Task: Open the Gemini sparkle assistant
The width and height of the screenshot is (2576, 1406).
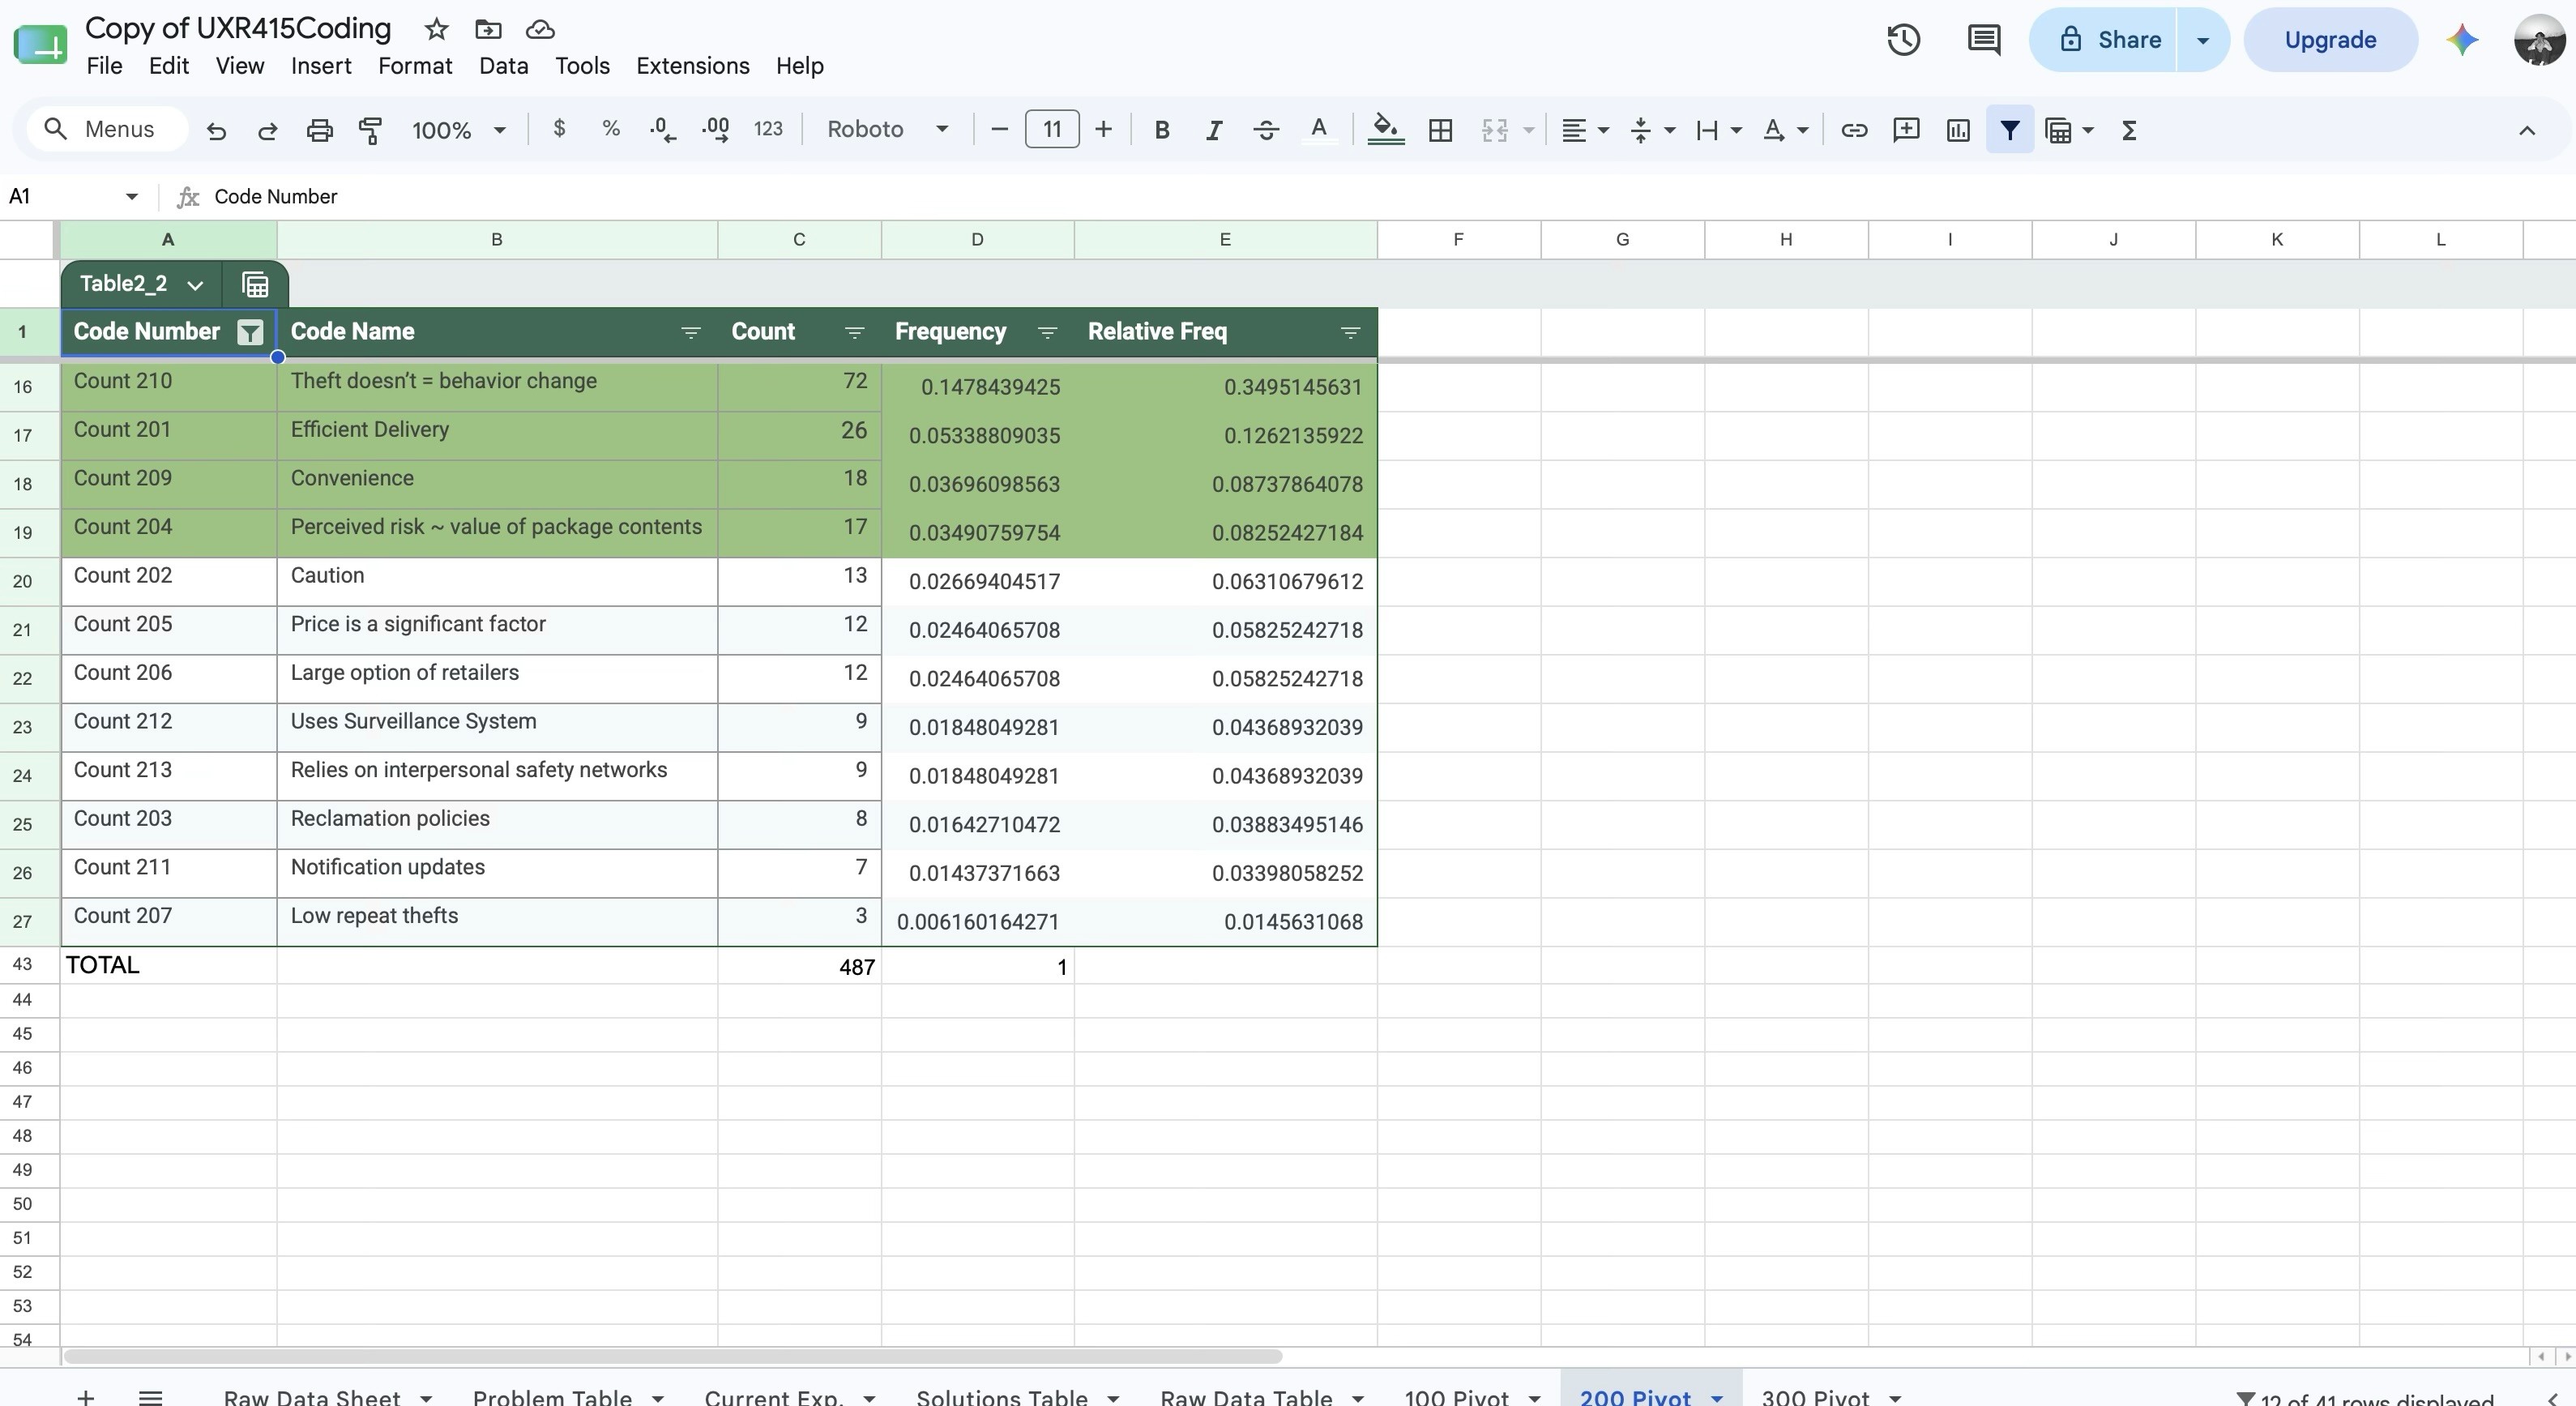Action: [2462, 40]
